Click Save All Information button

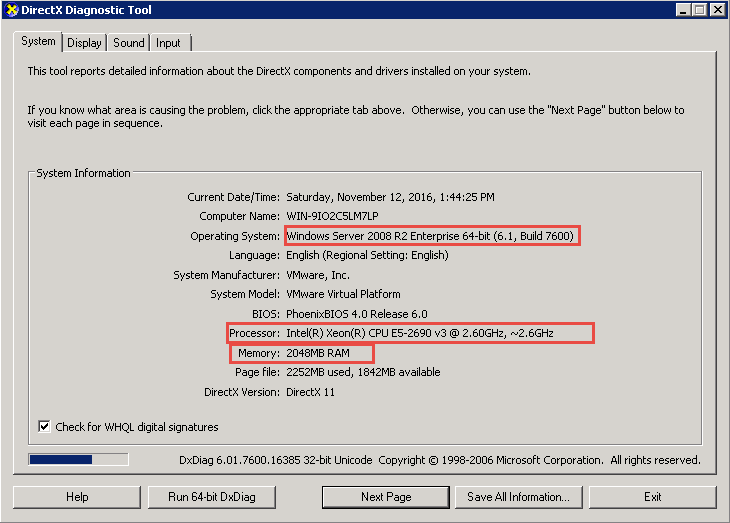[x=518, y=497]
